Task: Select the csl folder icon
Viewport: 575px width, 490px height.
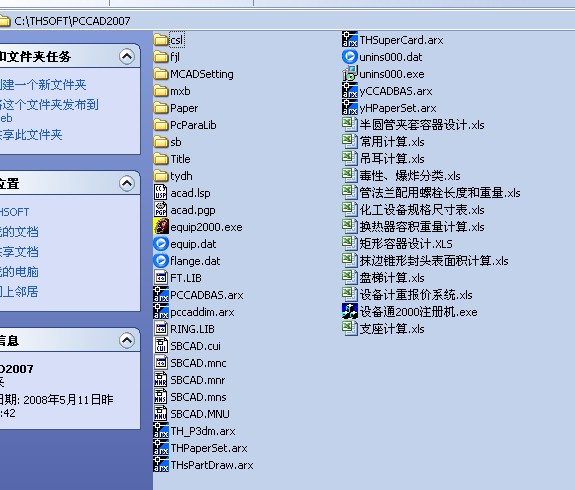Action: [161, 40]
